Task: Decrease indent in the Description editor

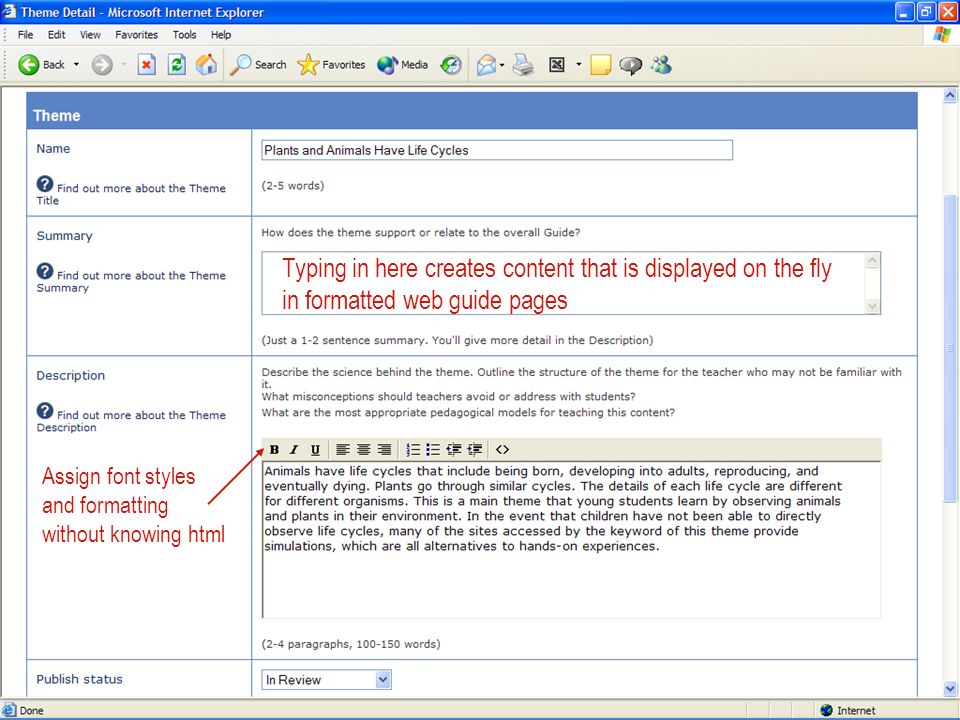Action: pos(454,450)
